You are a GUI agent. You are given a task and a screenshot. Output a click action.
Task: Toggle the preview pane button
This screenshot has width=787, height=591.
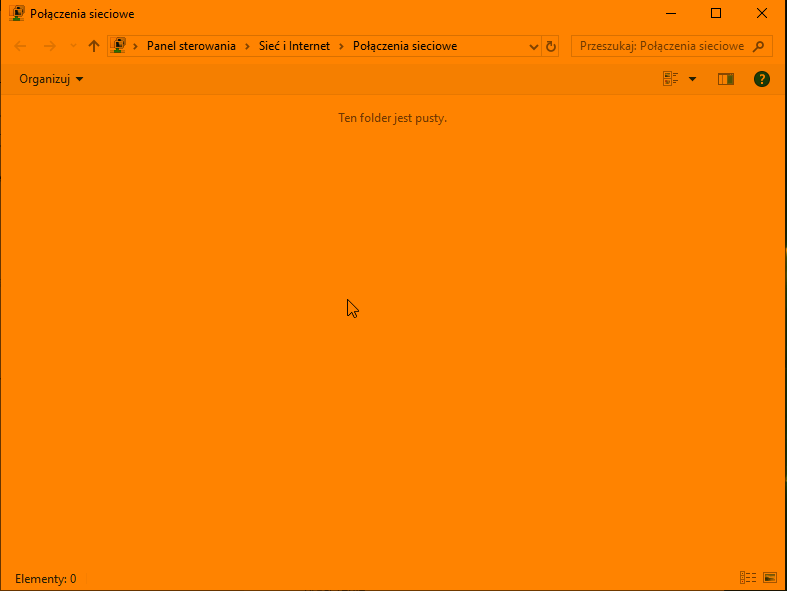(x=726, y=79)
